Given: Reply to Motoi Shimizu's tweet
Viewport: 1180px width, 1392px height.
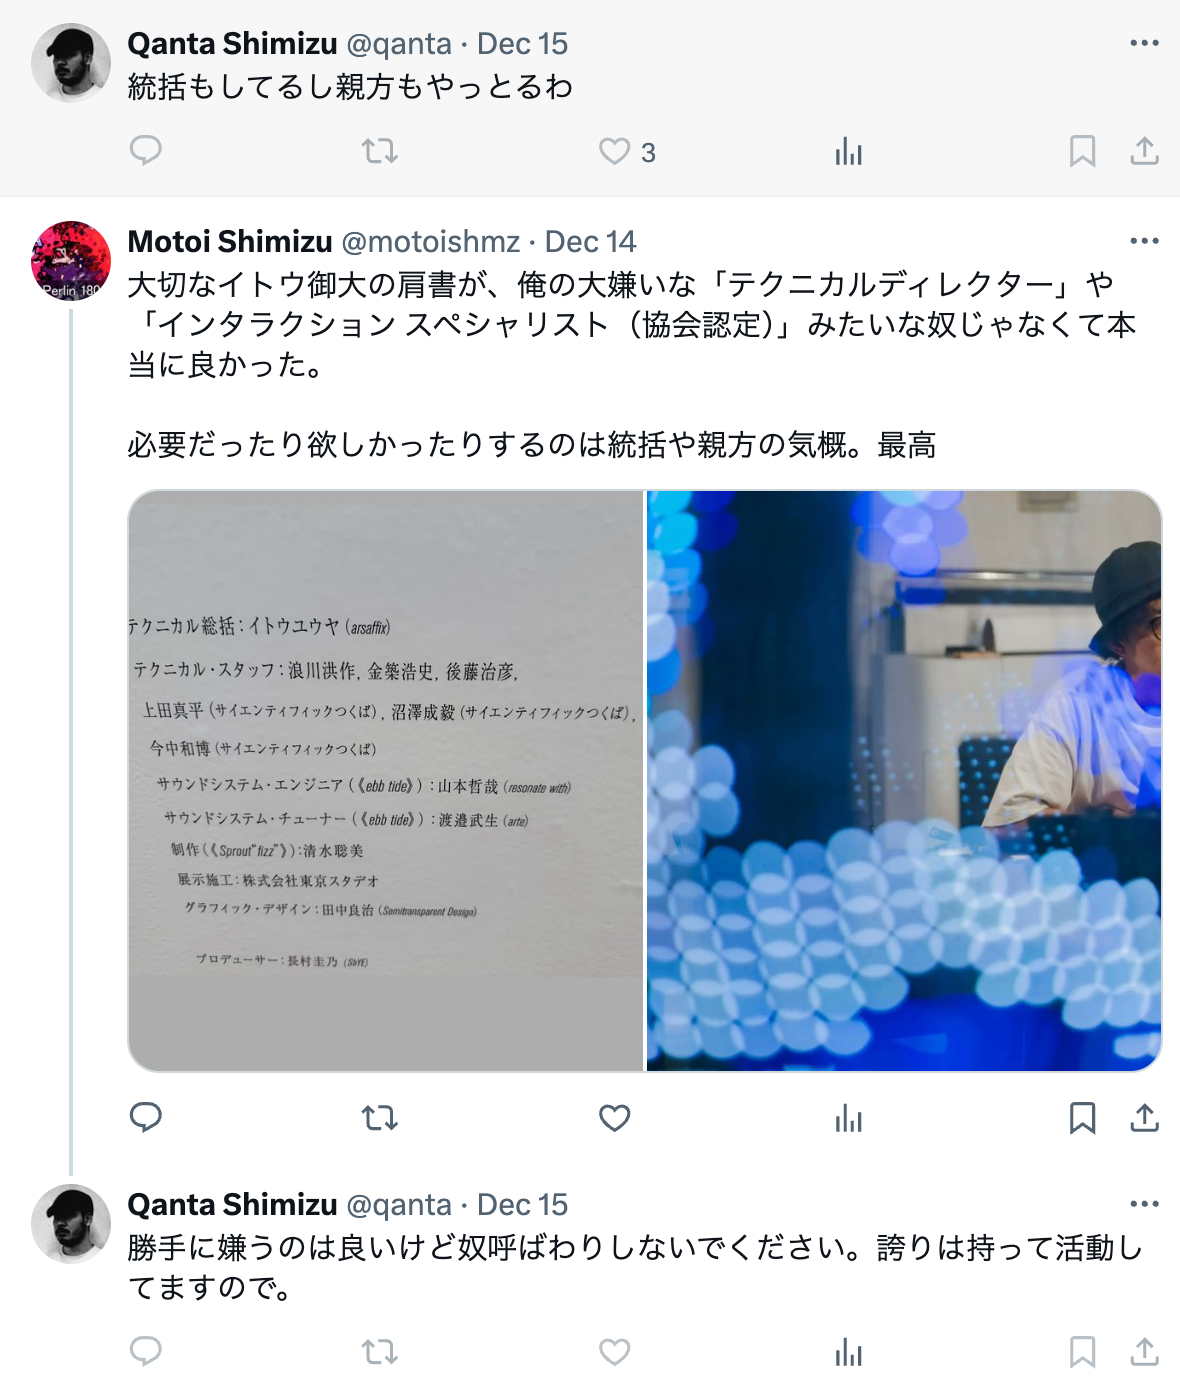Looking at the screenshot, I should 146,1117.
